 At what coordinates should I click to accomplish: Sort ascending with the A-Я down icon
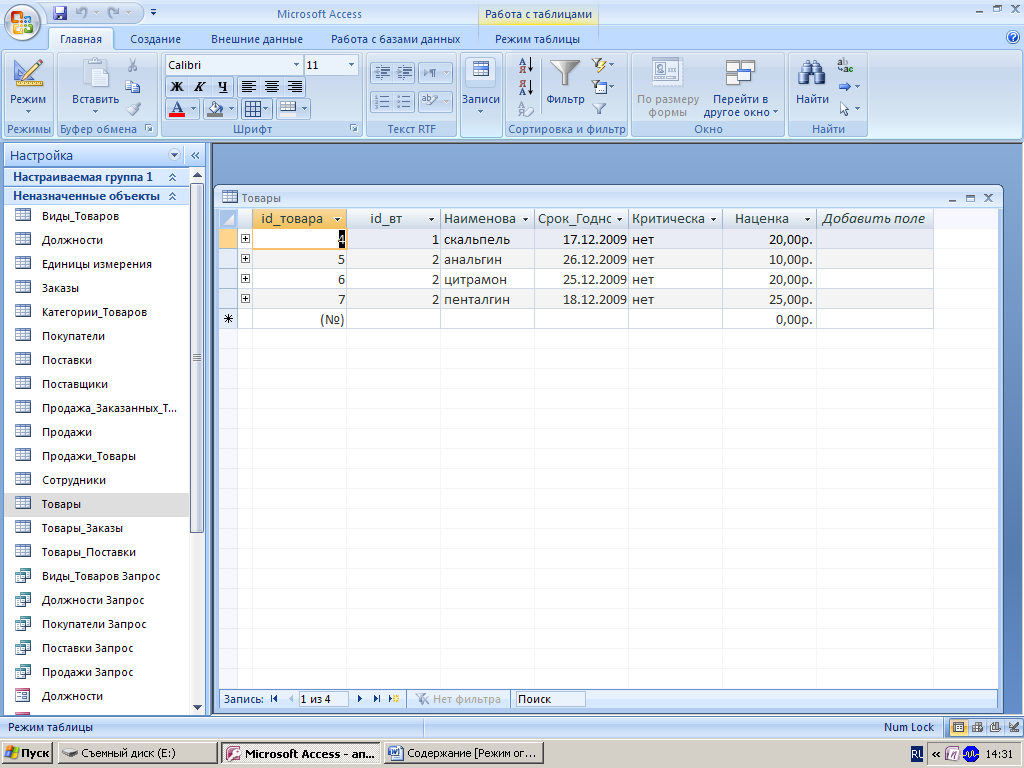point(526,65)
